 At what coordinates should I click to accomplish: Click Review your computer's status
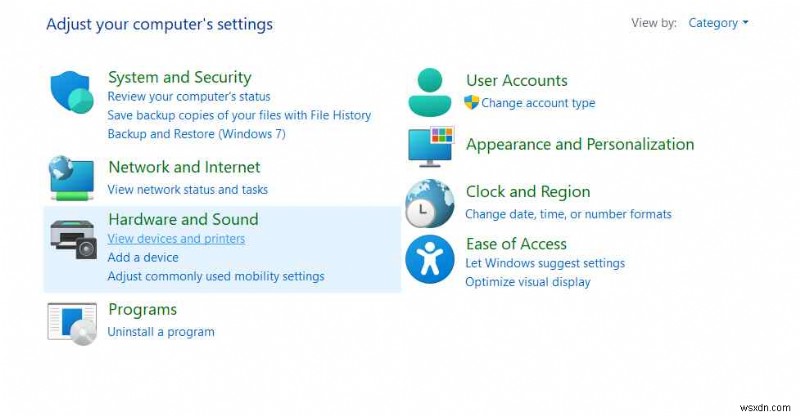189,96
